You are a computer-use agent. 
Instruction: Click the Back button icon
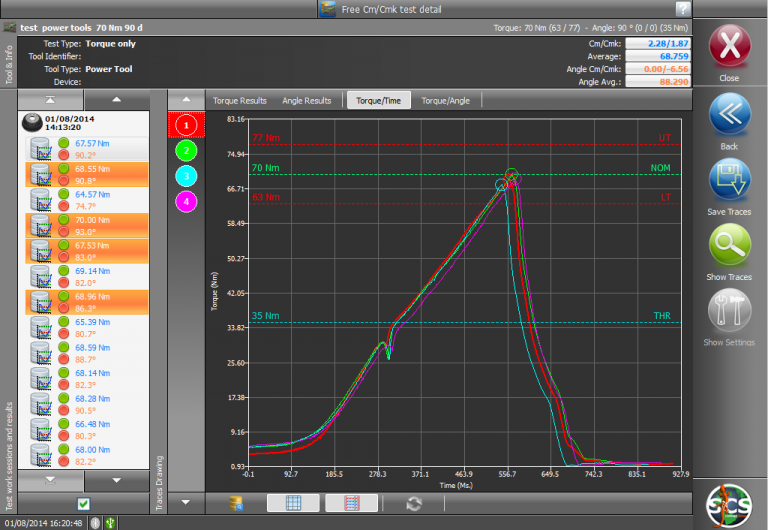[x=729, y=114]
